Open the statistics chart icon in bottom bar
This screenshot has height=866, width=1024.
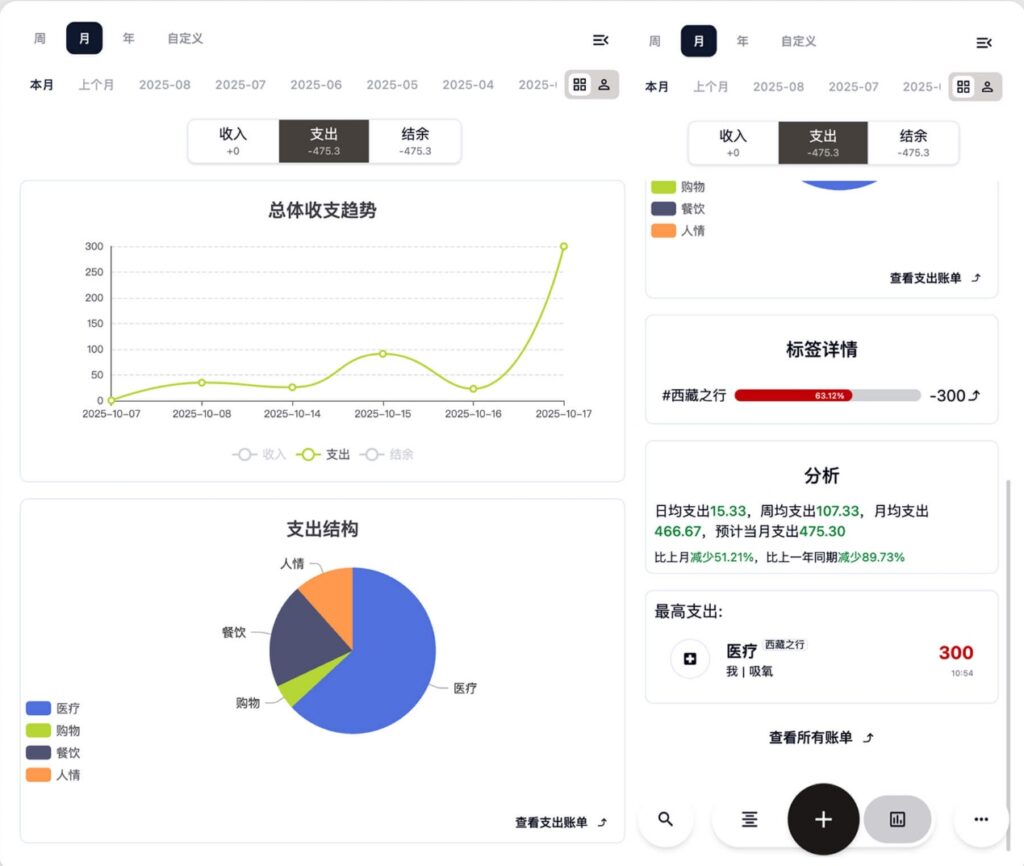897,819
